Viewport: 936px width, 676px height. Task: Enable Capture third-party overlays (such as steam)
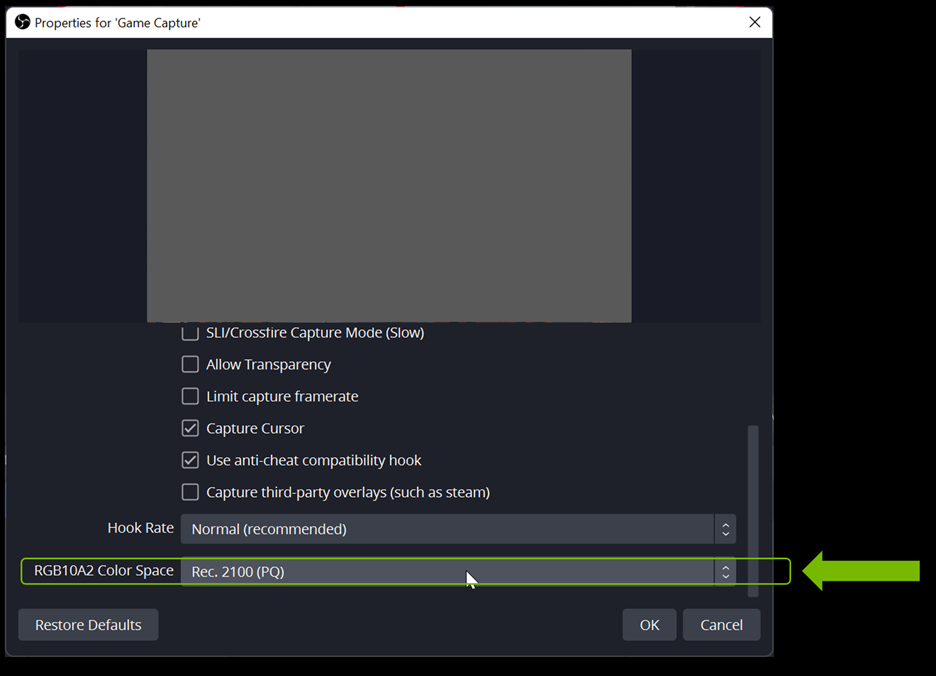[x=190, y=492]
